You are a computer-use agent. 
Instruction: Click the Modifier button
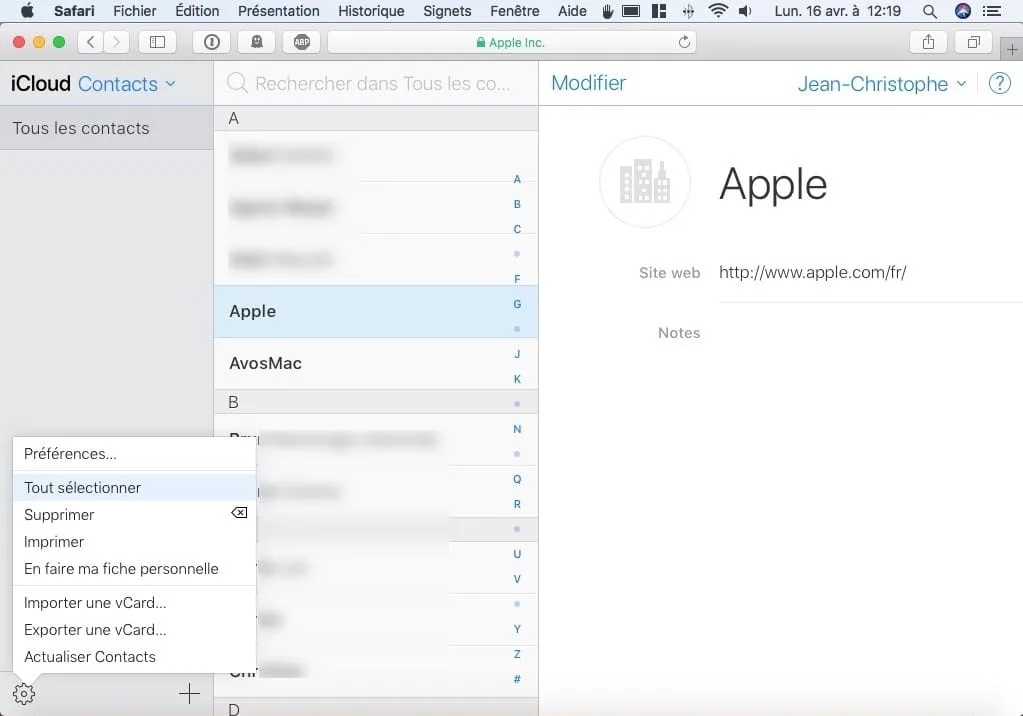(588, 83)
